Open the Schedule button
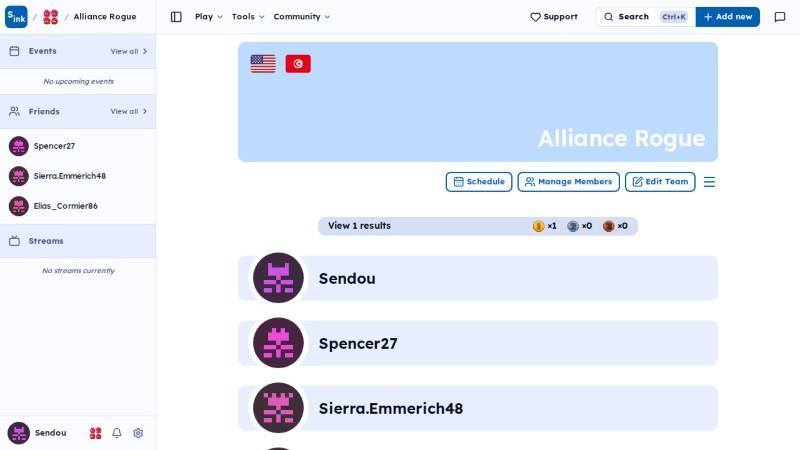Image resolution: width=800 pixels, height=450 pixels. pyautogui.click(x=479, y=182)
